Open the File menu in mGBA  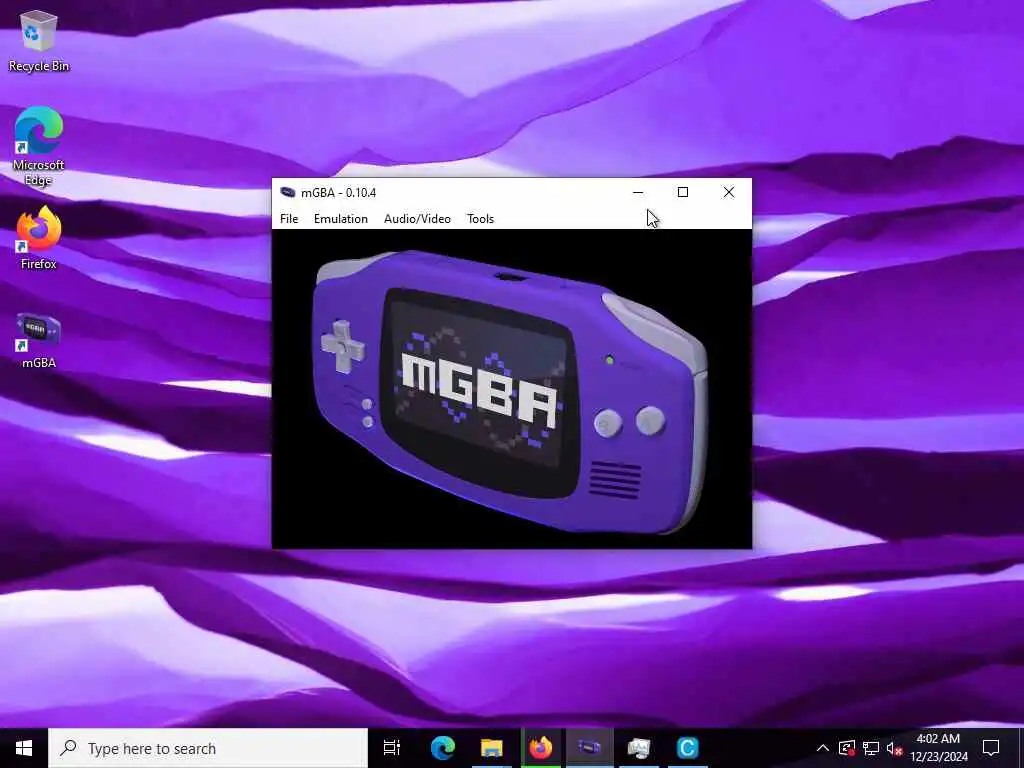click(x=289, y=219)
